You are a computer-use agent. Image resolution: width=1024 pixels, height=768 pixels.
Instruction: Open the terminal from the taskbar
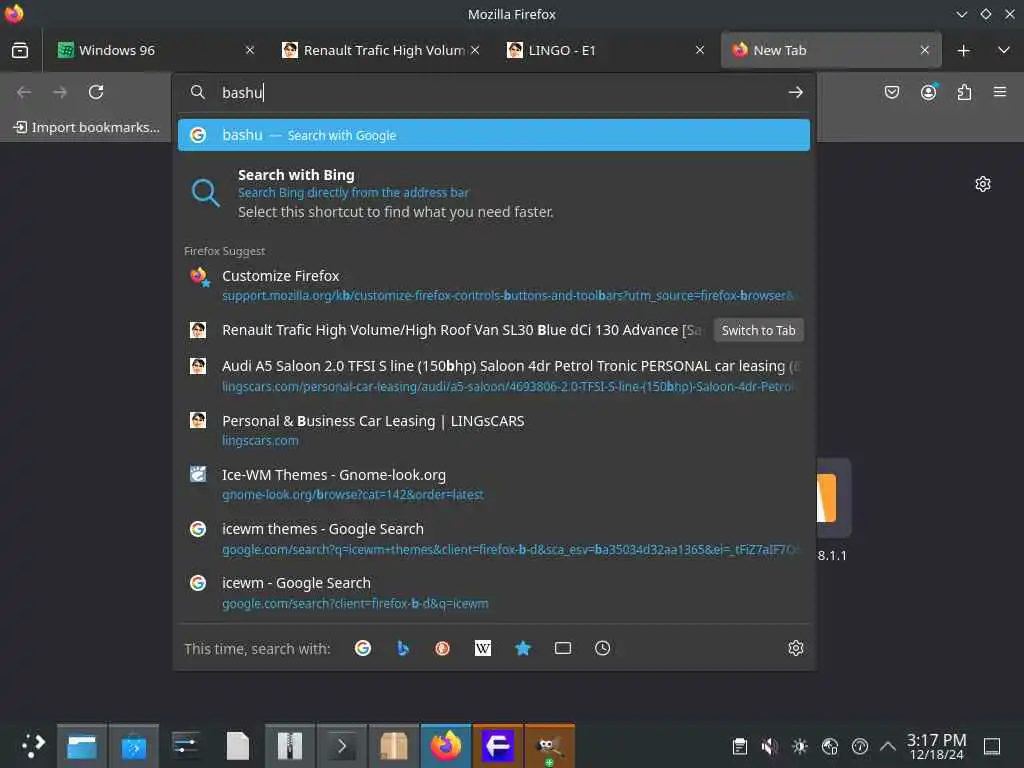[x=342, y=746]
